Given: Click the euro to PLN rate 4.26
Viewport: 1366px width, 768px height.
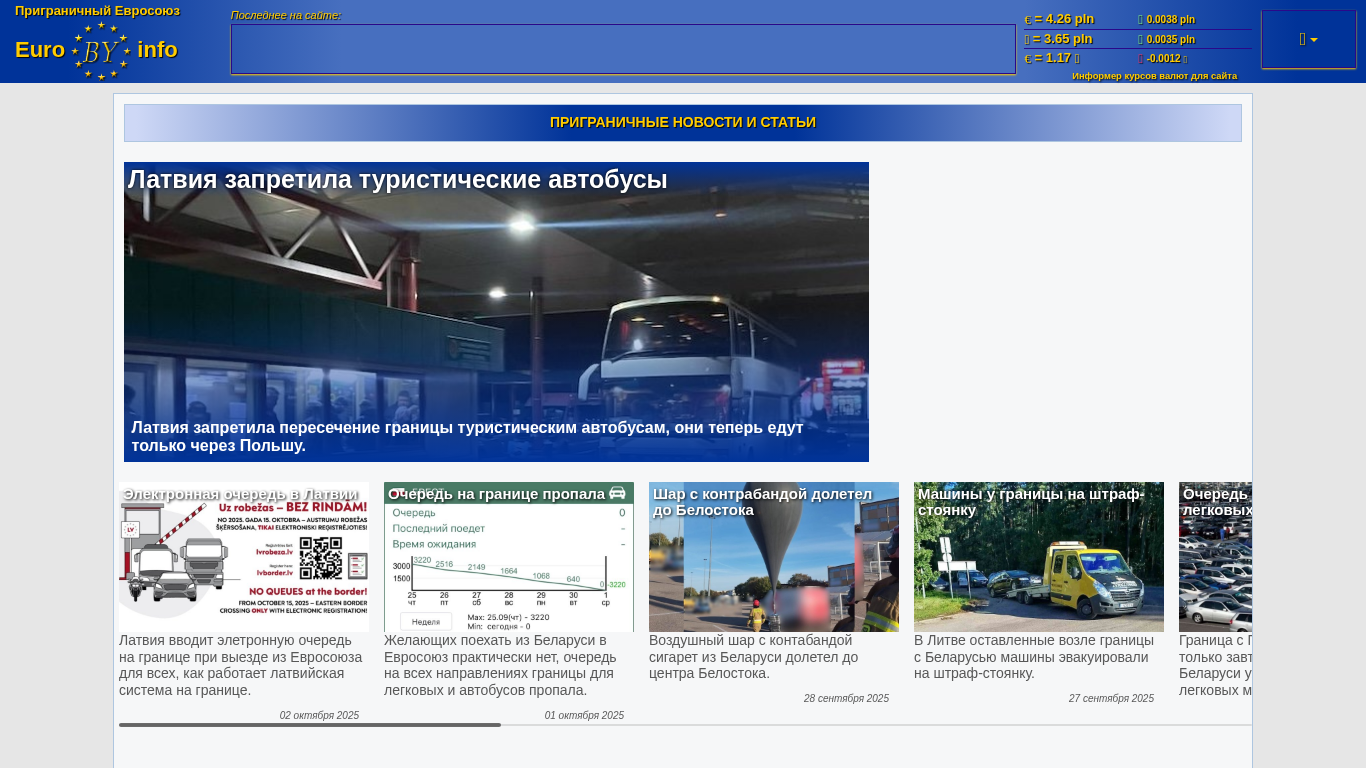Looking at the screenshot, I should (1063, 19).
